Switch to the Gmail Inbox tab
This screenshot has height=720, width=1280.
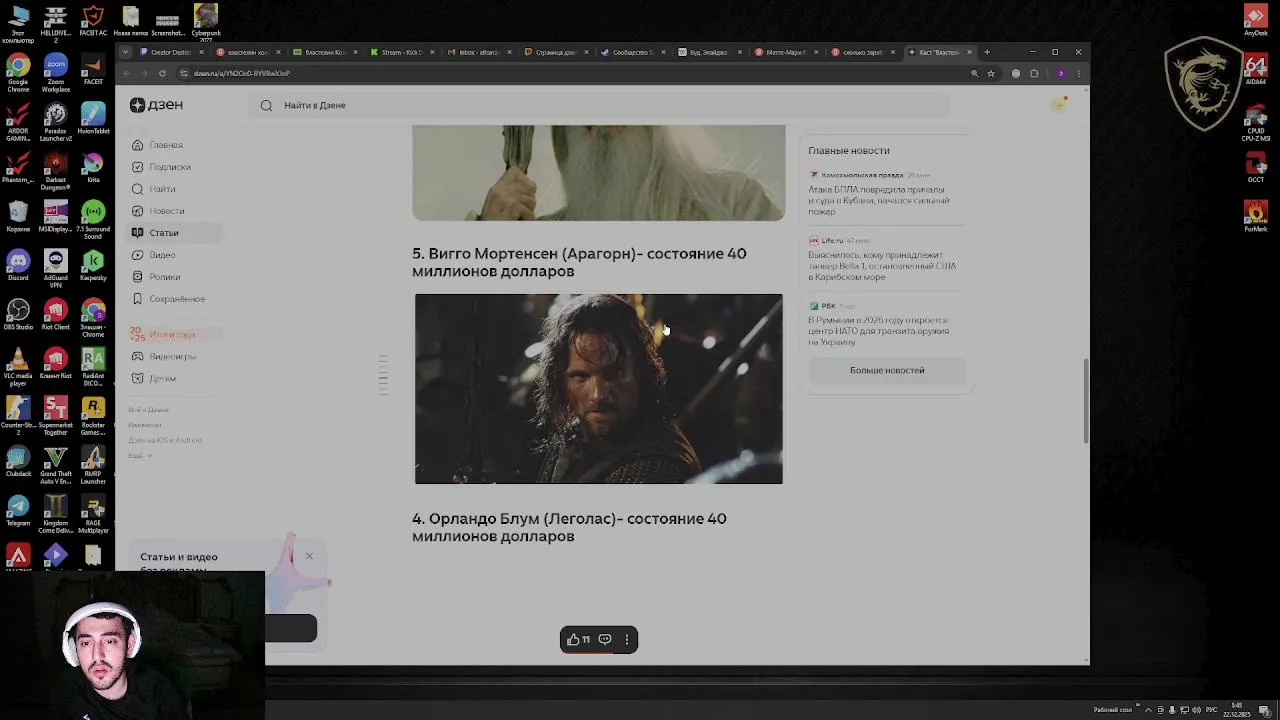pos(479,52)
